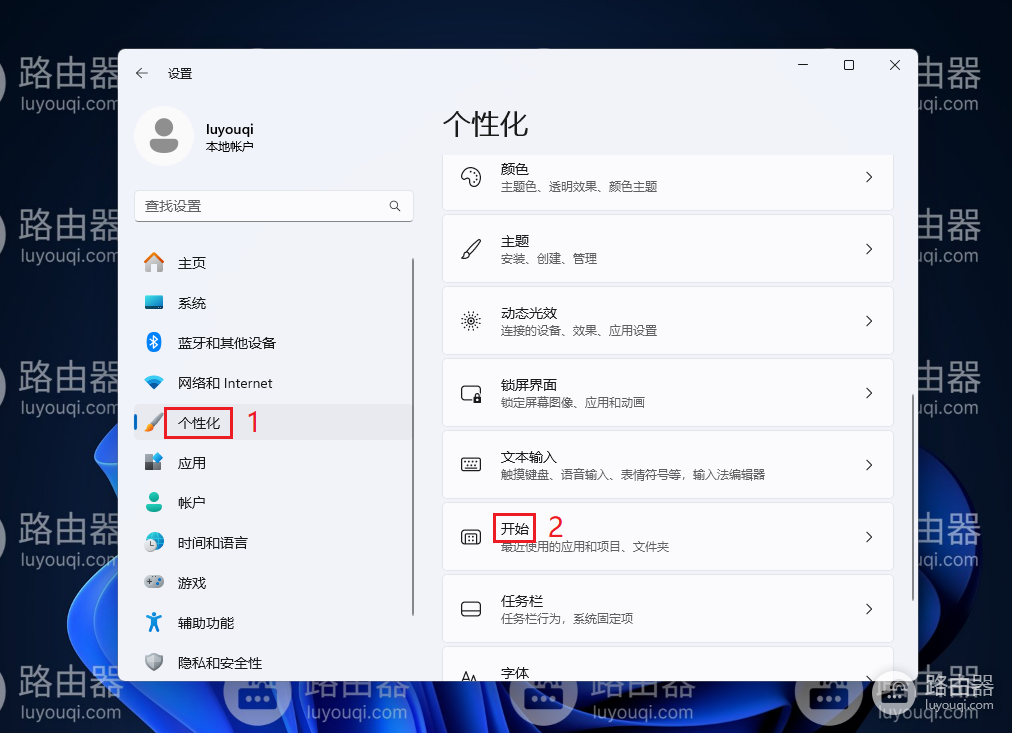The image size is (1012, 733).
Task: Open the 文本输入 settings page
Action: pyautogui.click(x=668, y=465)
